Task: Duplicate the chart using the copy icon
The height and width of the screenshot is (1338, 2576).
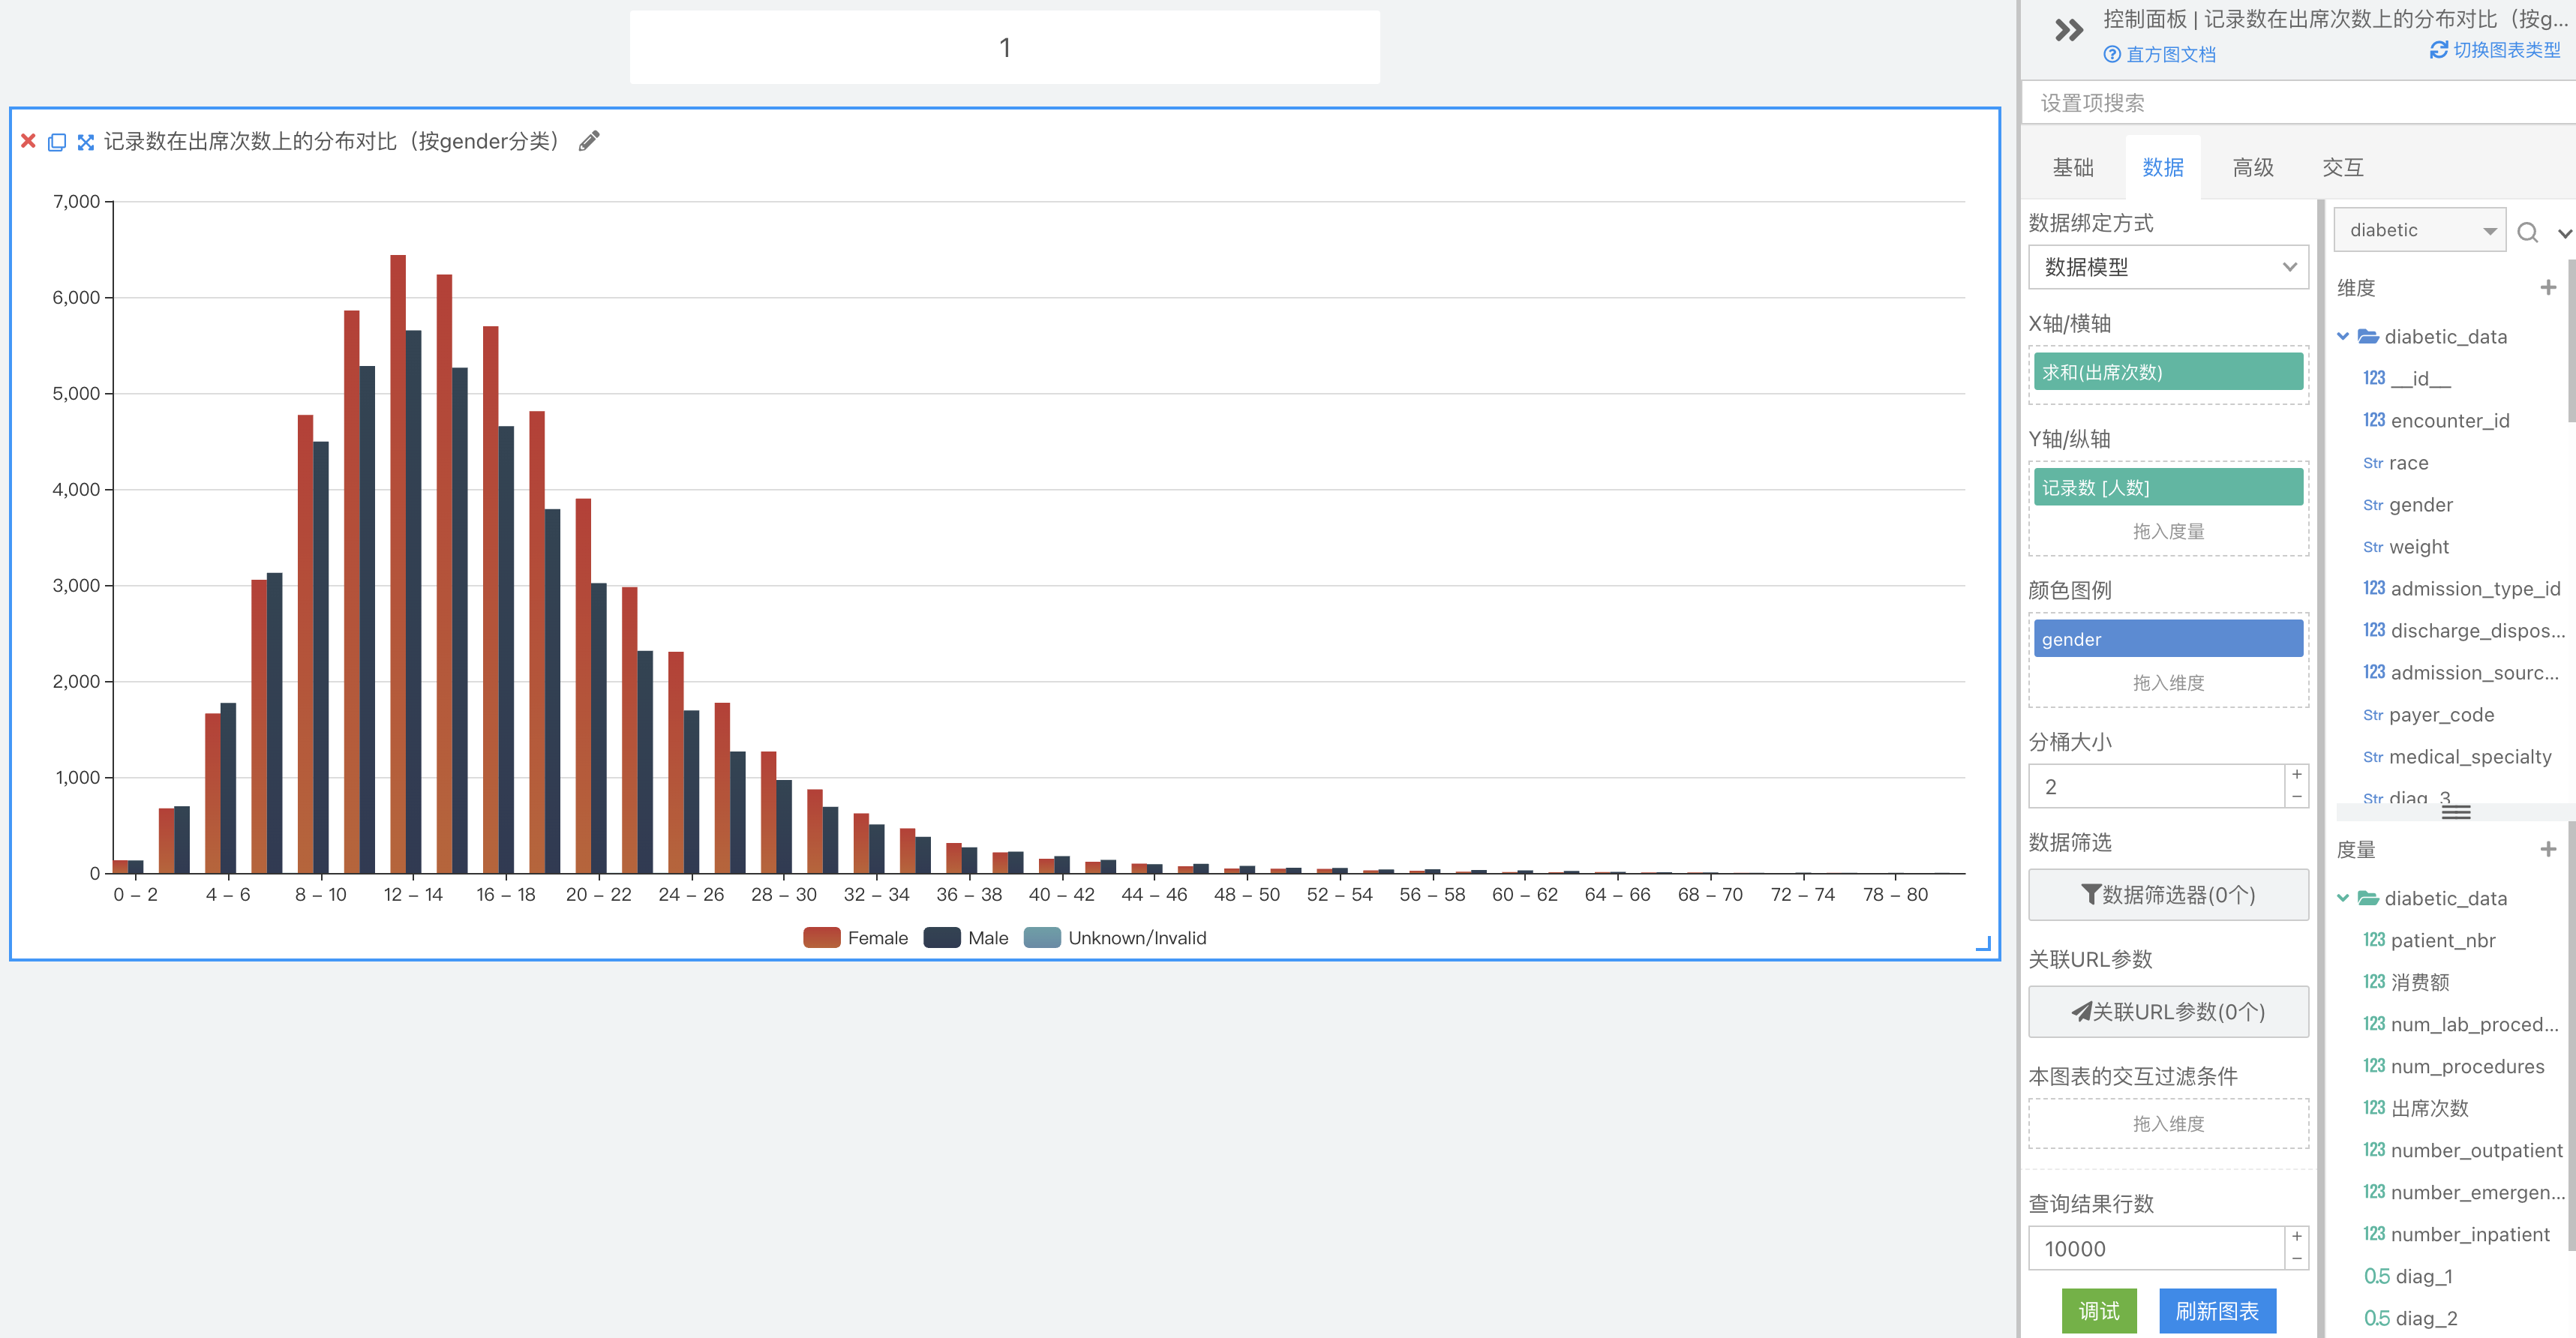Action: coord(57,142)
